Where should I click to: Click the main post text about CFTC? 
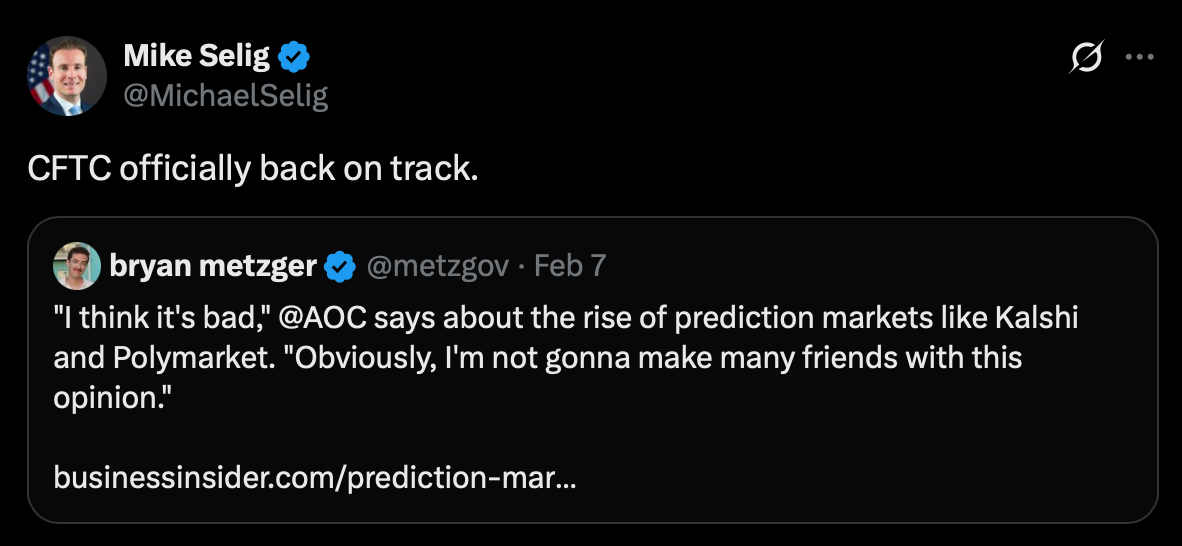pyautogui.click(x=252, y=168)
